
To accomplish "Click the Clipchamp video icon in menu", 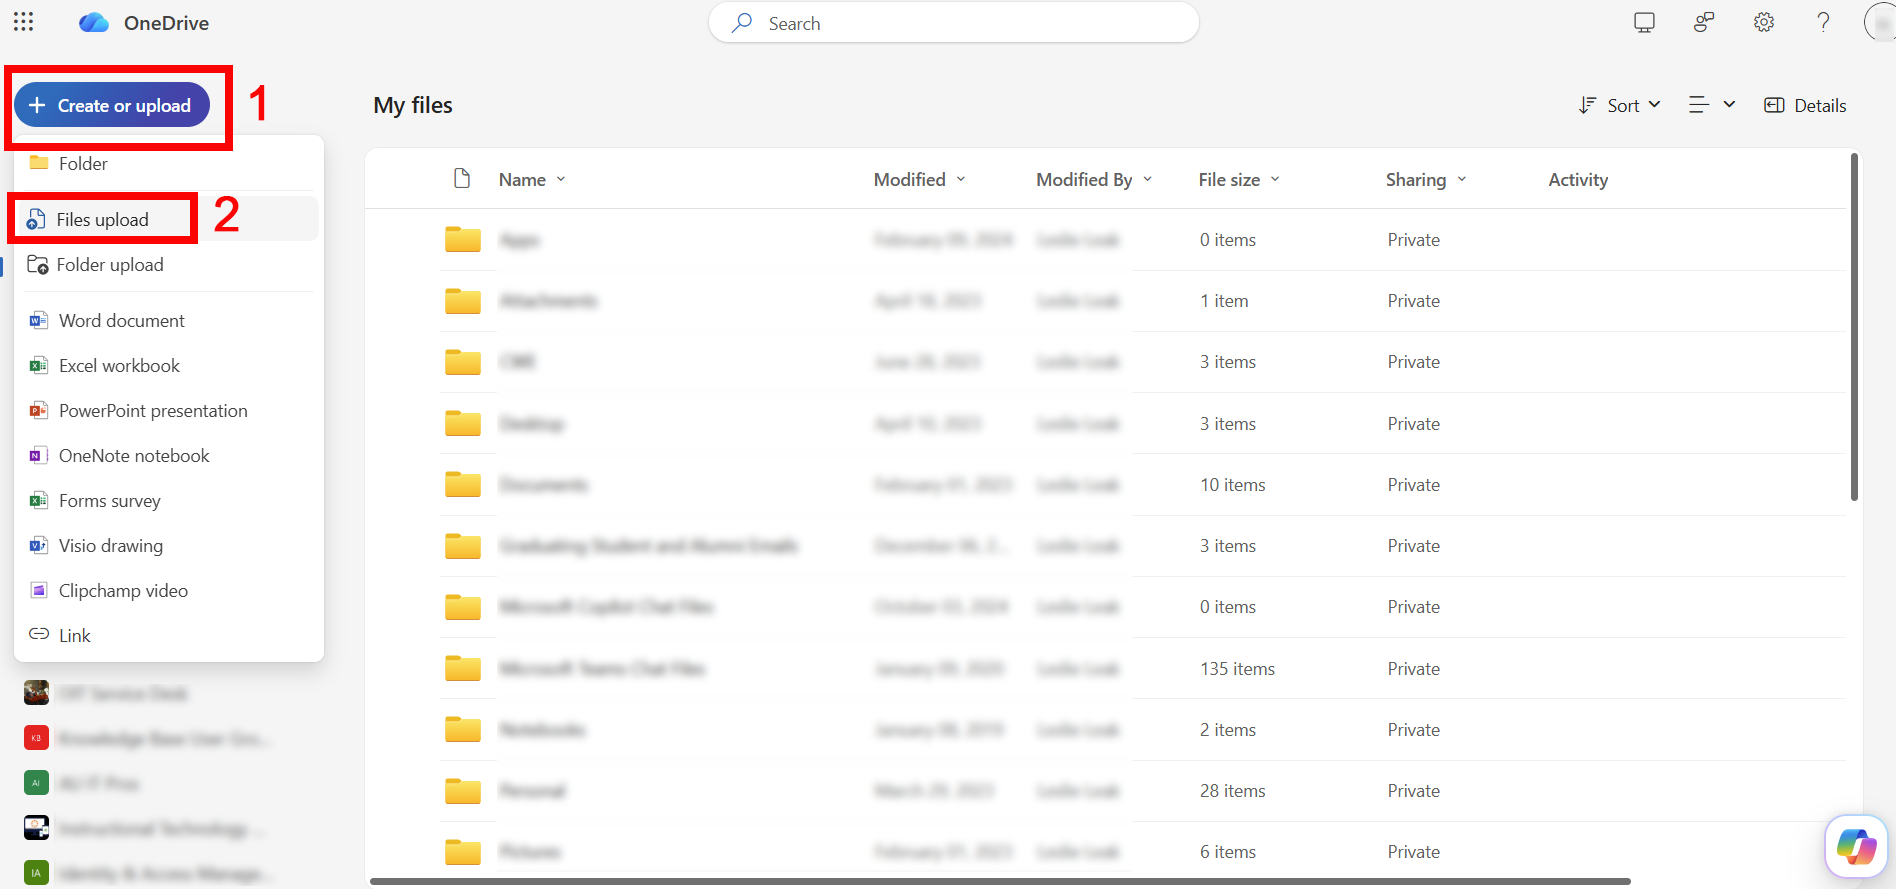I will [39, 590].
